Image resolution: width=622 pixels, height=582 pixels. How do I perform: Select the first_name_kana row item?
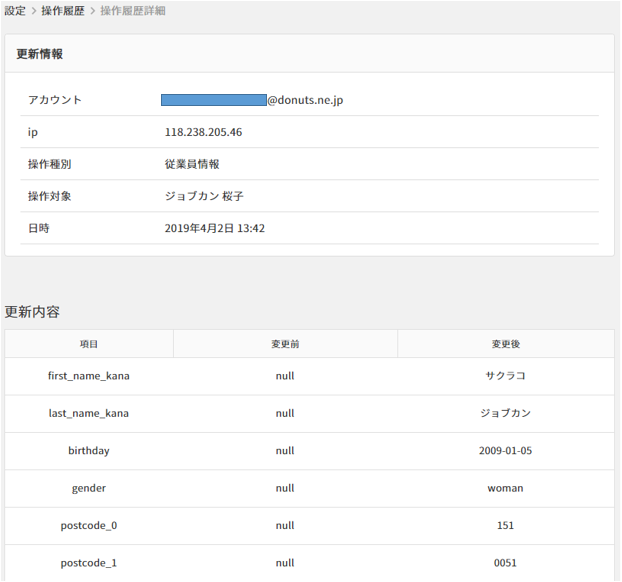(89, 376)
